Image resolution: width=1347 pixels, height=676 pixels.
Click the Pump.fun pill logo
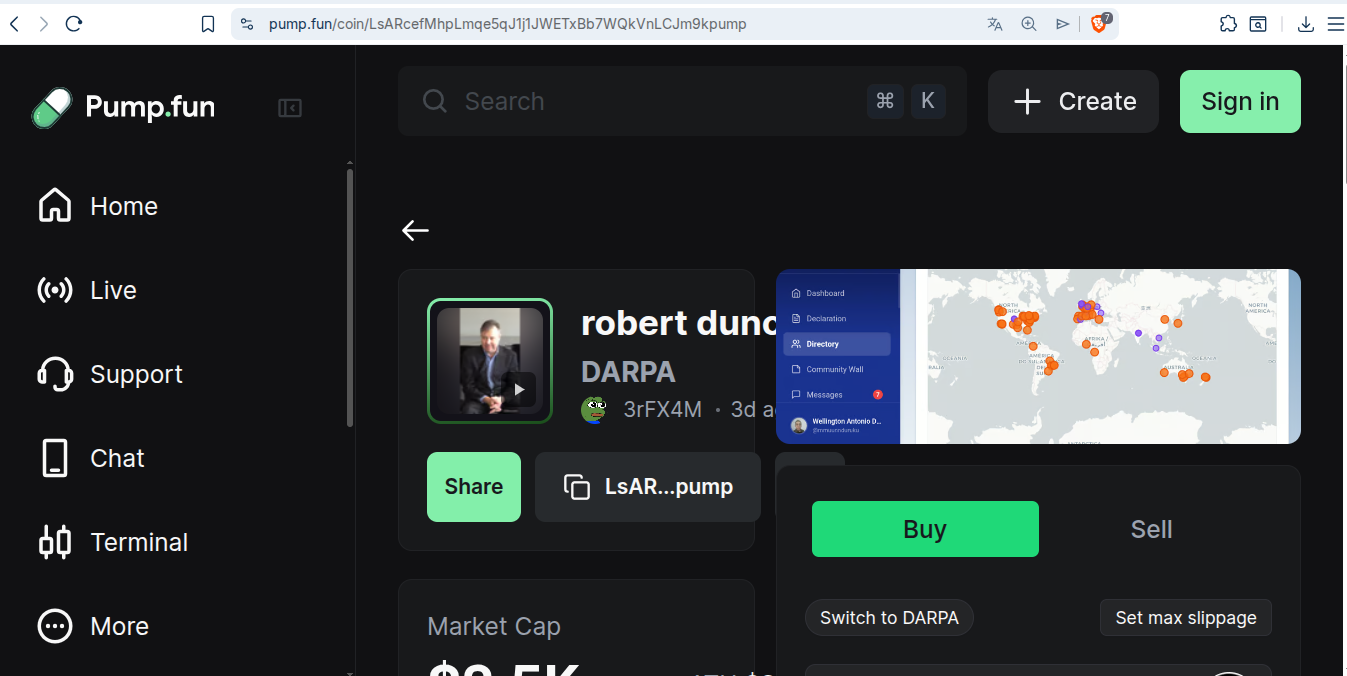[x=52, y=108]
